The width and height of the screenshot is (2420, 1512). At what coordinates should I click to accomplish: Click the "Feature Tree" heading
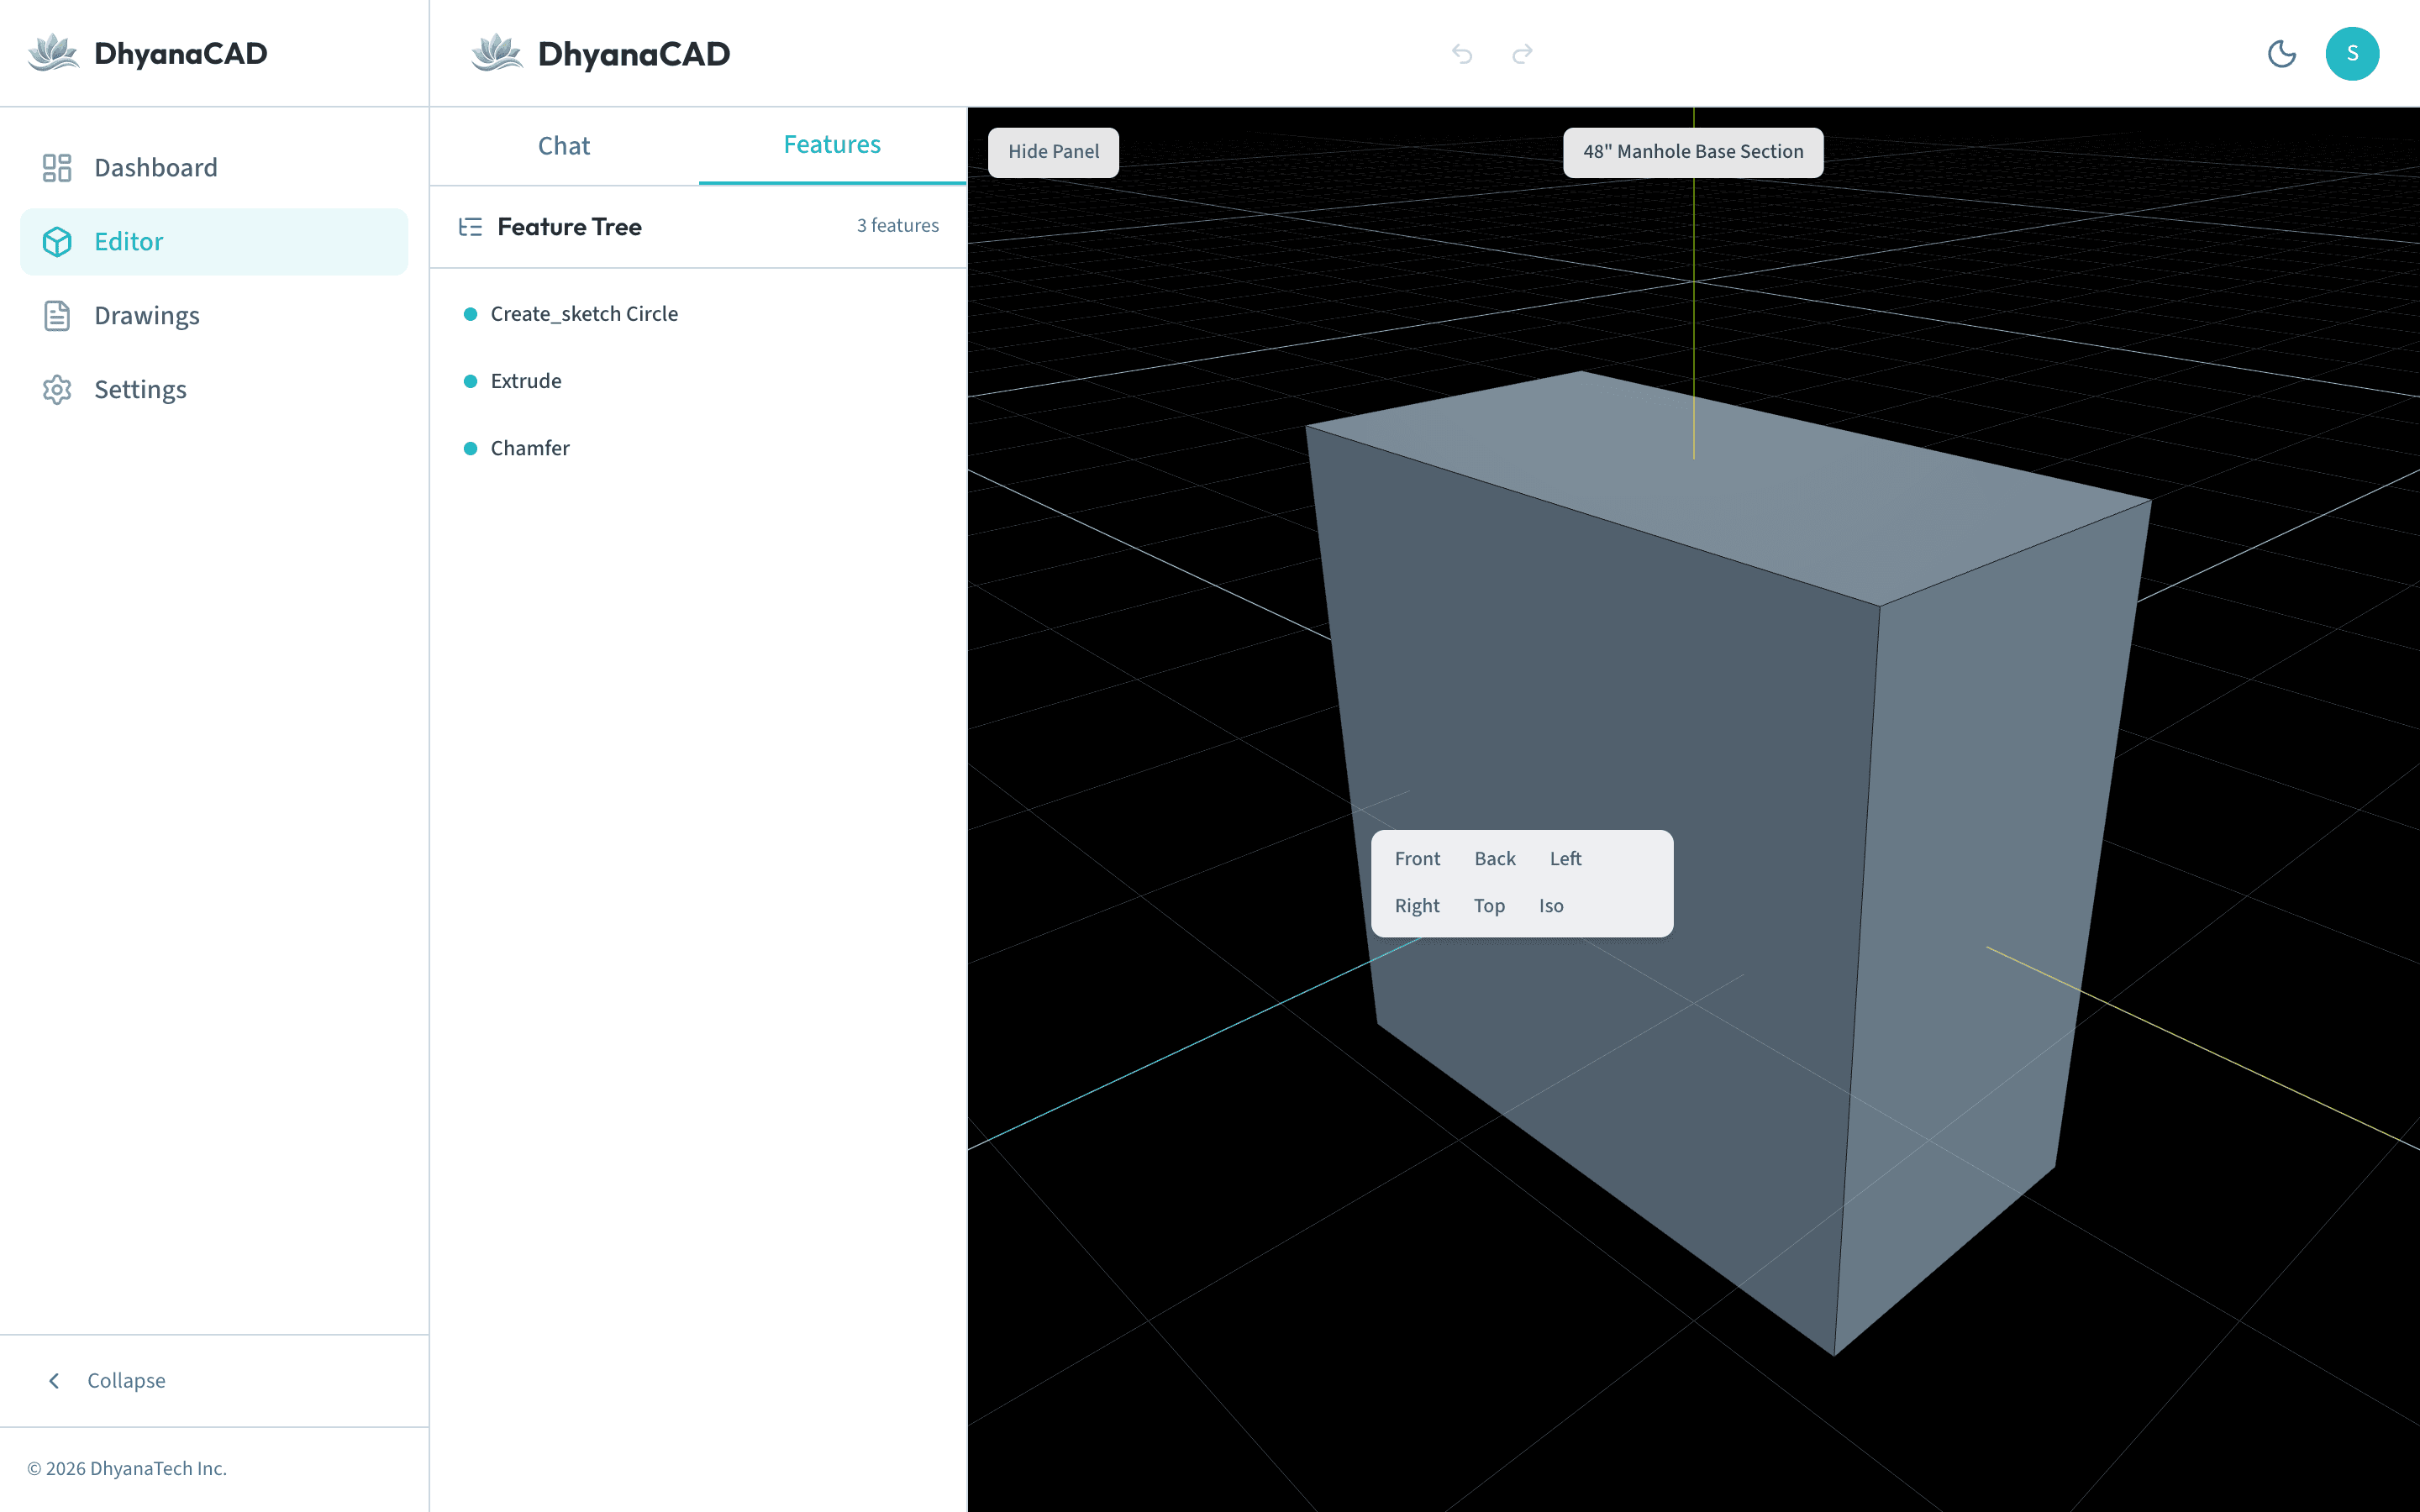569,227
